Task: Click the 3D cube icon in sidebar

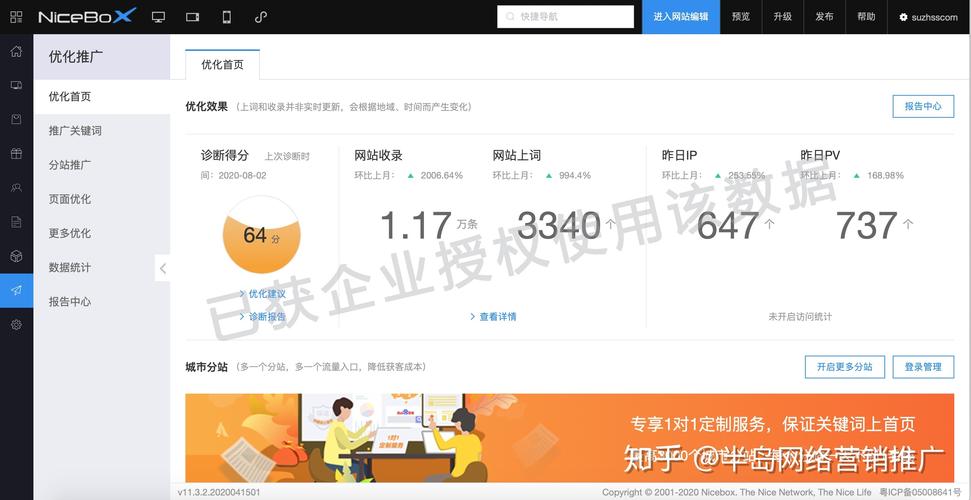Action: click(x=16, y=256)
